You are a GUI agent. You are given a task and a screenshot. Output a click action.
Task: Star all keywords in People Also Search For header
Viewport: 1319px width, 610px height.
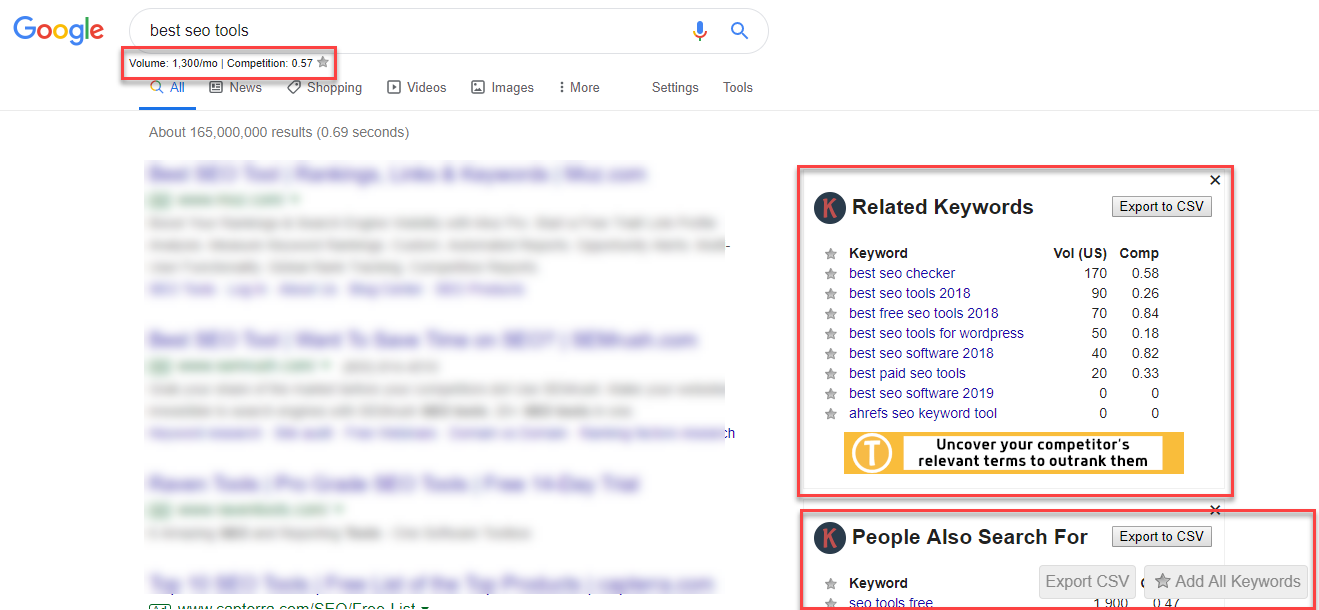(x=830, y=584)
